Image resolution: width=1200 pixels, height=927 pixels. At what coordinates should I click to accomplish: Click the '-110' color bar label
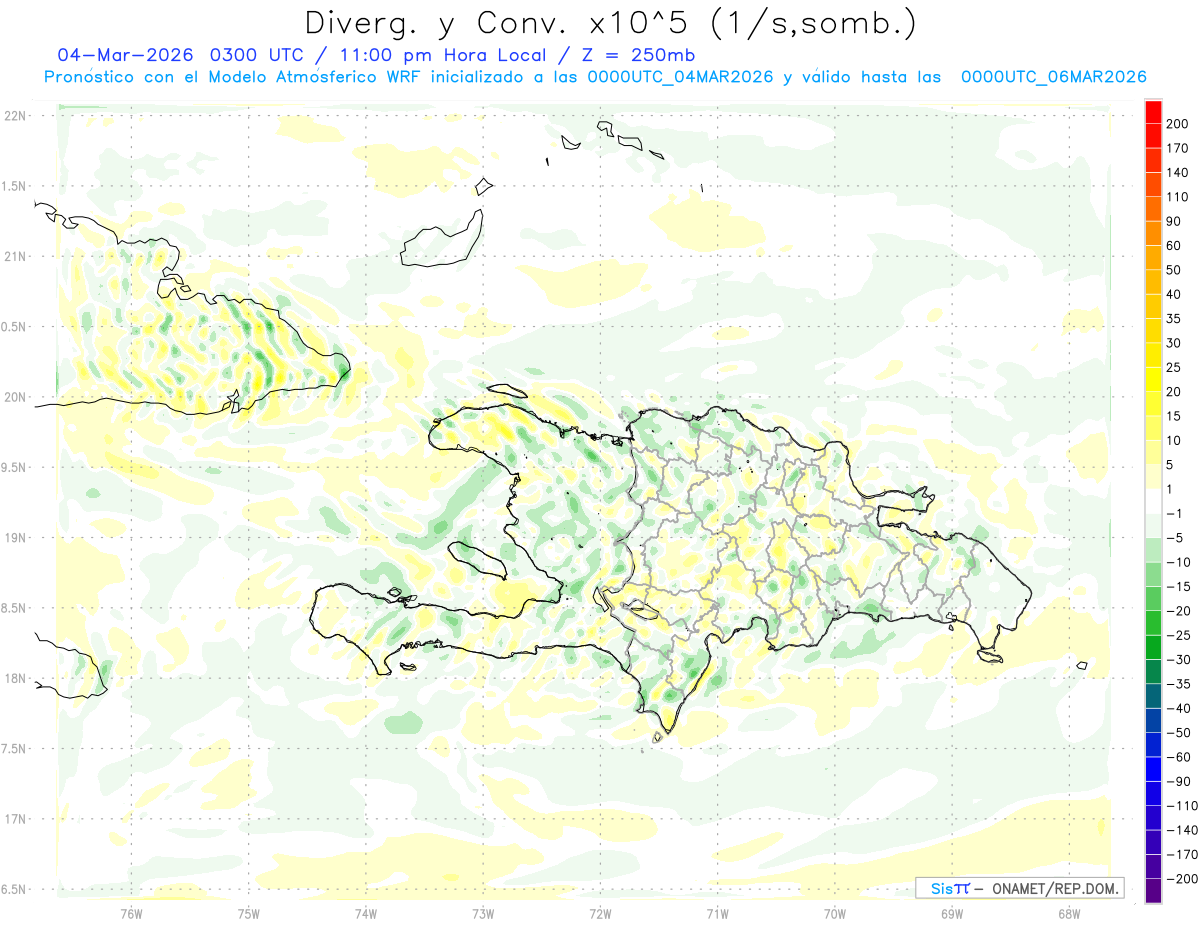coord(1184,806)
